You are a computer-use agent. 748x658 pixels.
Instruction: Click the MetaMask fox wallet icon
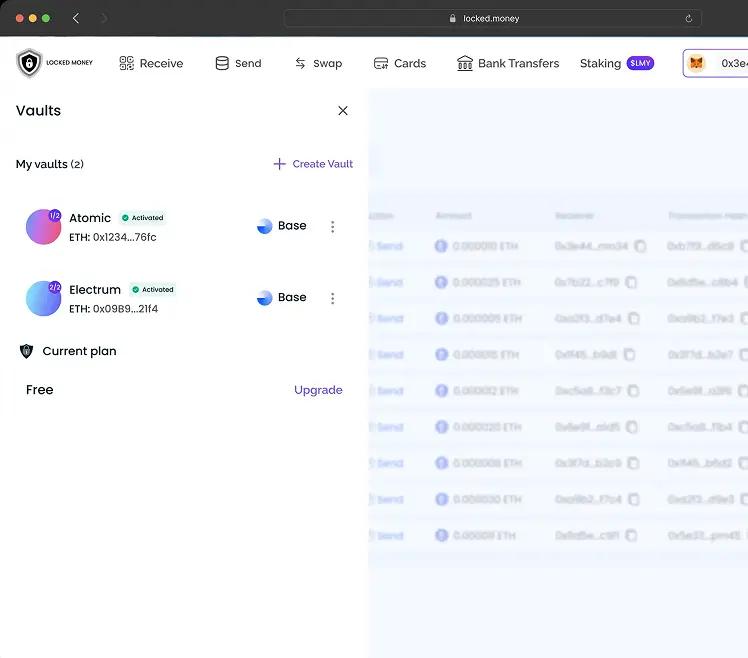[697, 63]
